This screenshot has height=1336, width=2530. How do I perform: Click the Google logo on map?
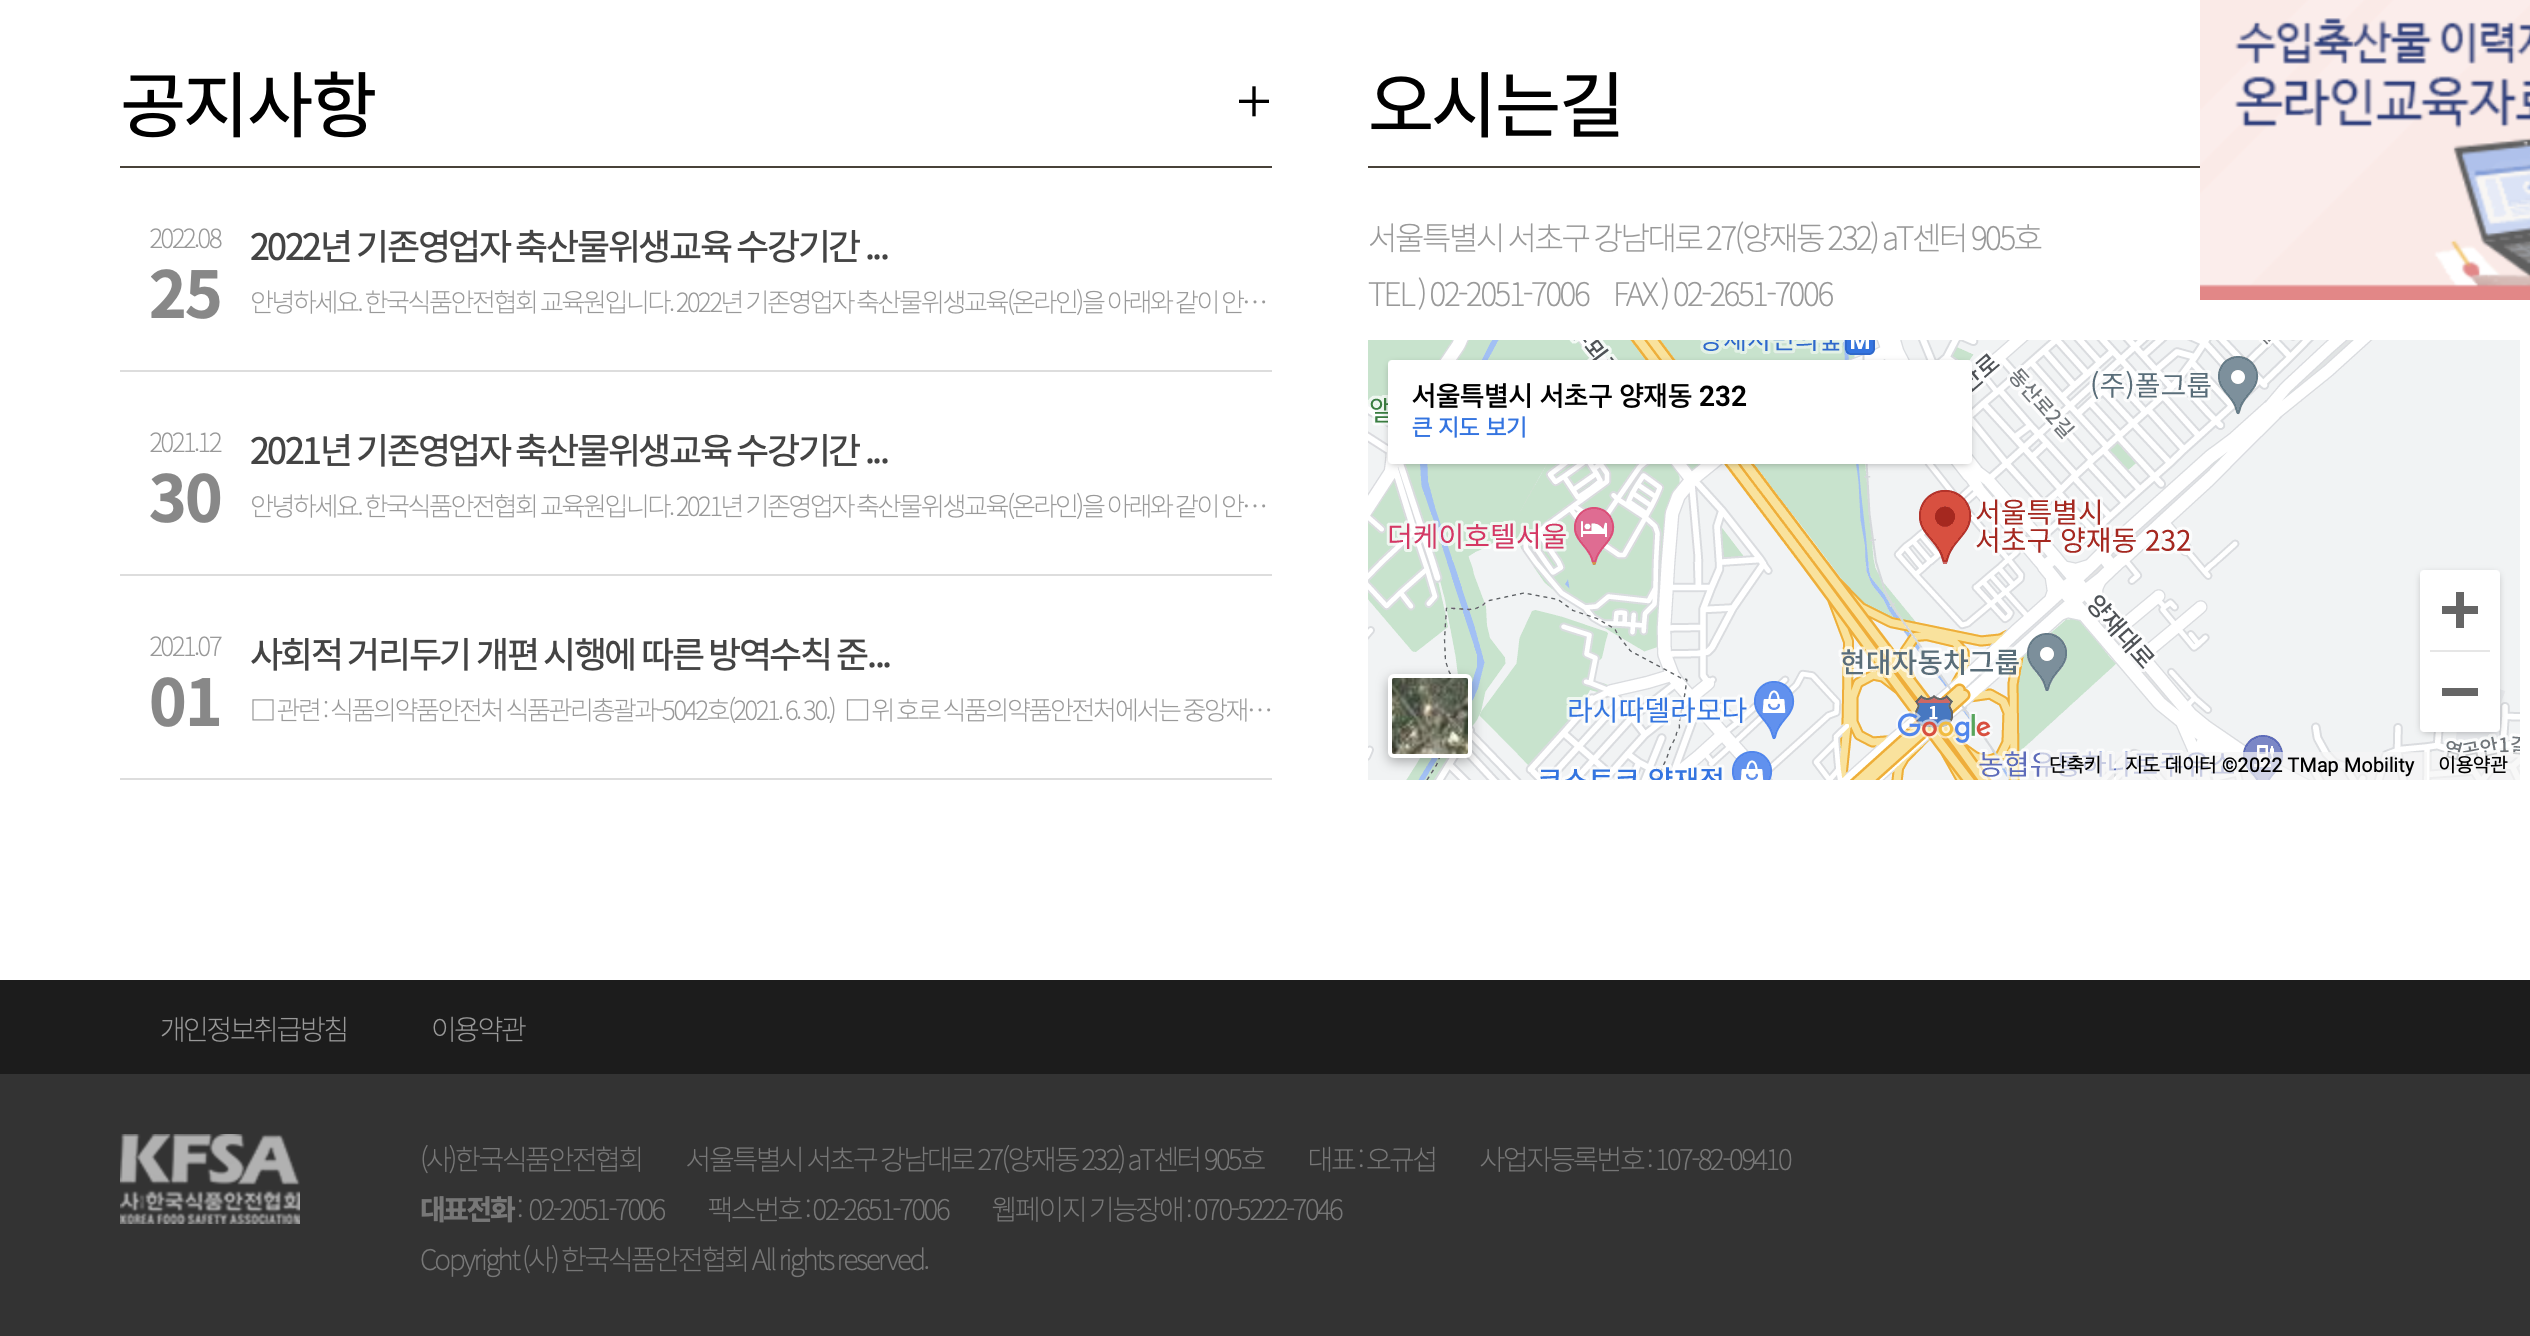(x=1943, y=728)
